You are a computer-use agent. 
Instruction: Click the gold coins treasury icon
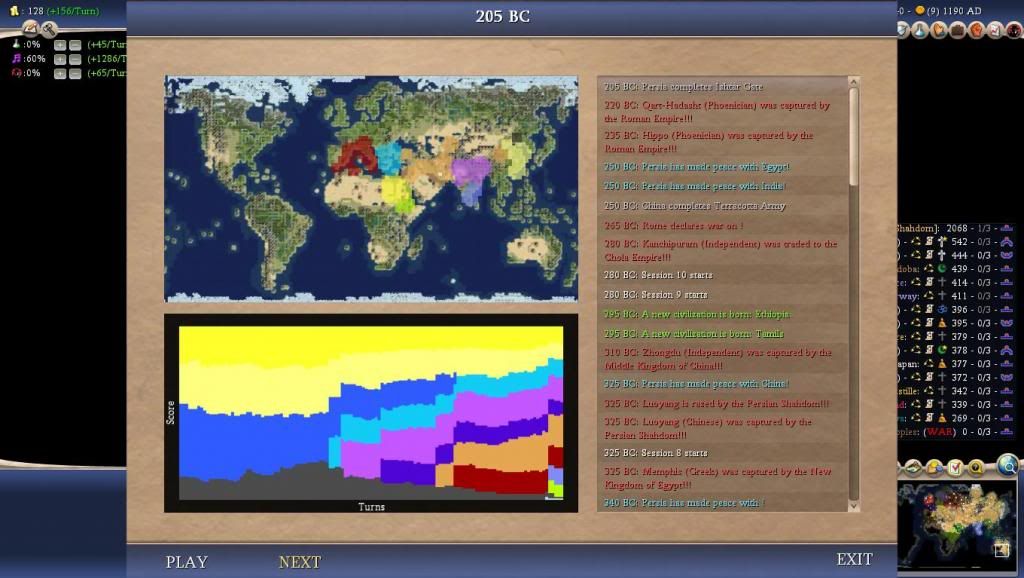coord(14,10)
